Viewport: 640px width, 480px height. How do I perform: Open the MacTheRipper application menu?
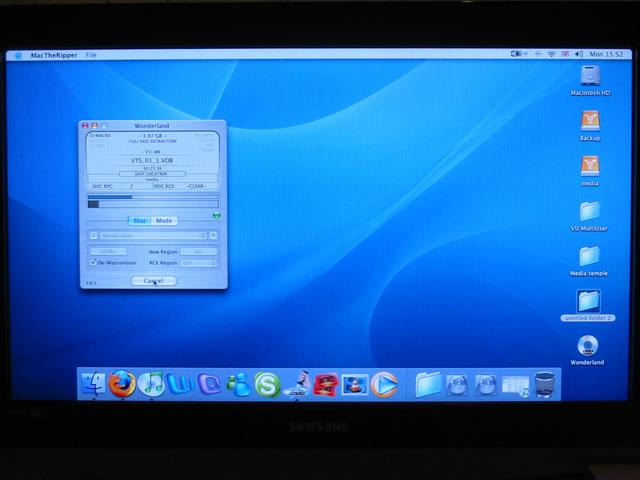click(54, 55)
